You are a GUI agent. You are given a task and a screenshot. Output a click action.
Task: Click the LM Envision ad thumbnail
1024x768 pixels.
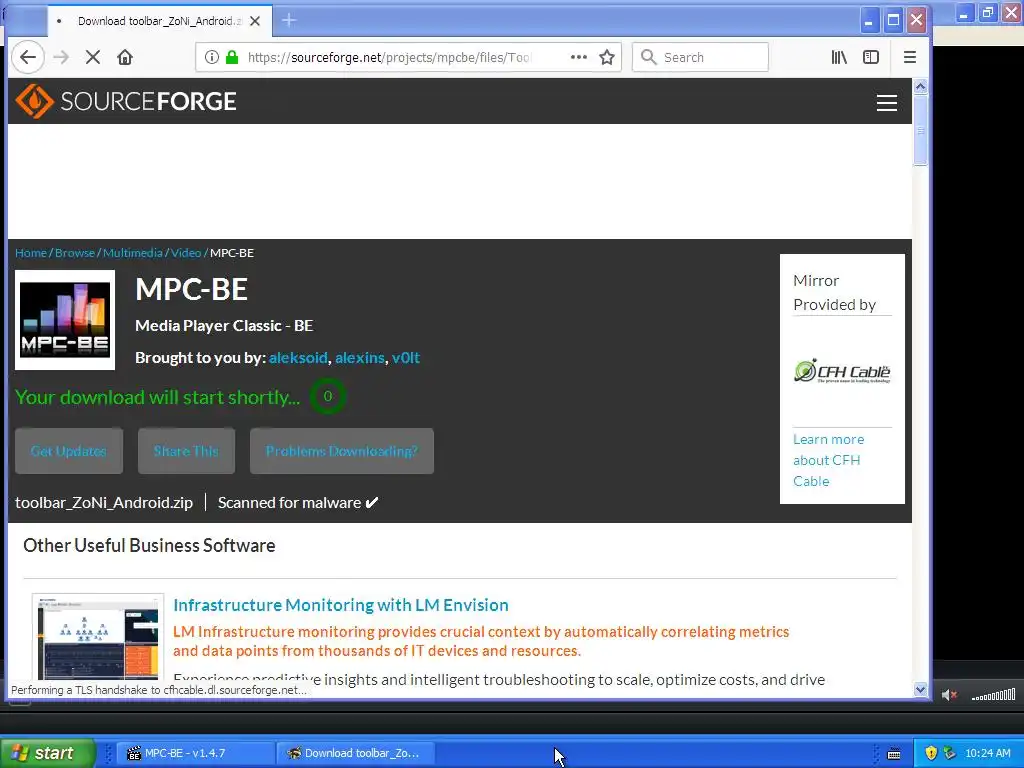pyautogui.click(x=98, y=637)
